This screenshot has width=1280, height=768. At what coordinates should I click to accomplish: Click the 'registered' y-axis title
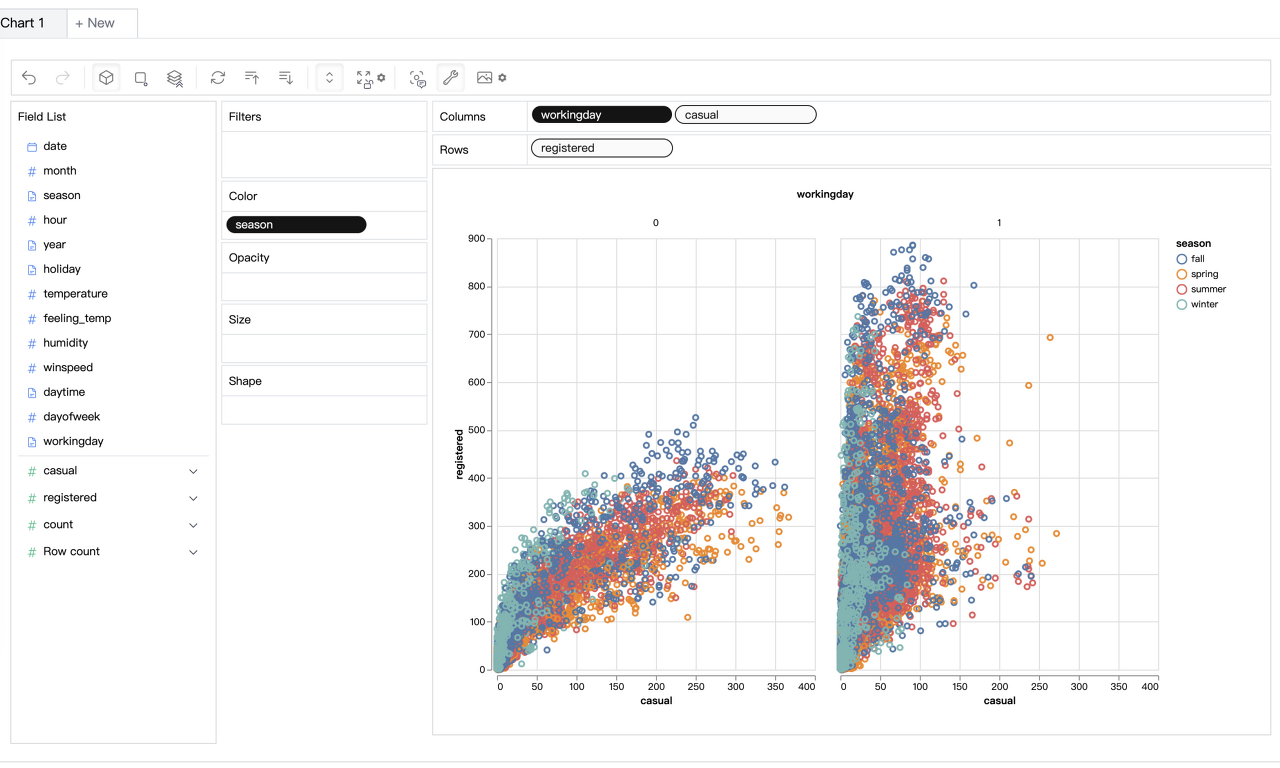click(460, 454)
